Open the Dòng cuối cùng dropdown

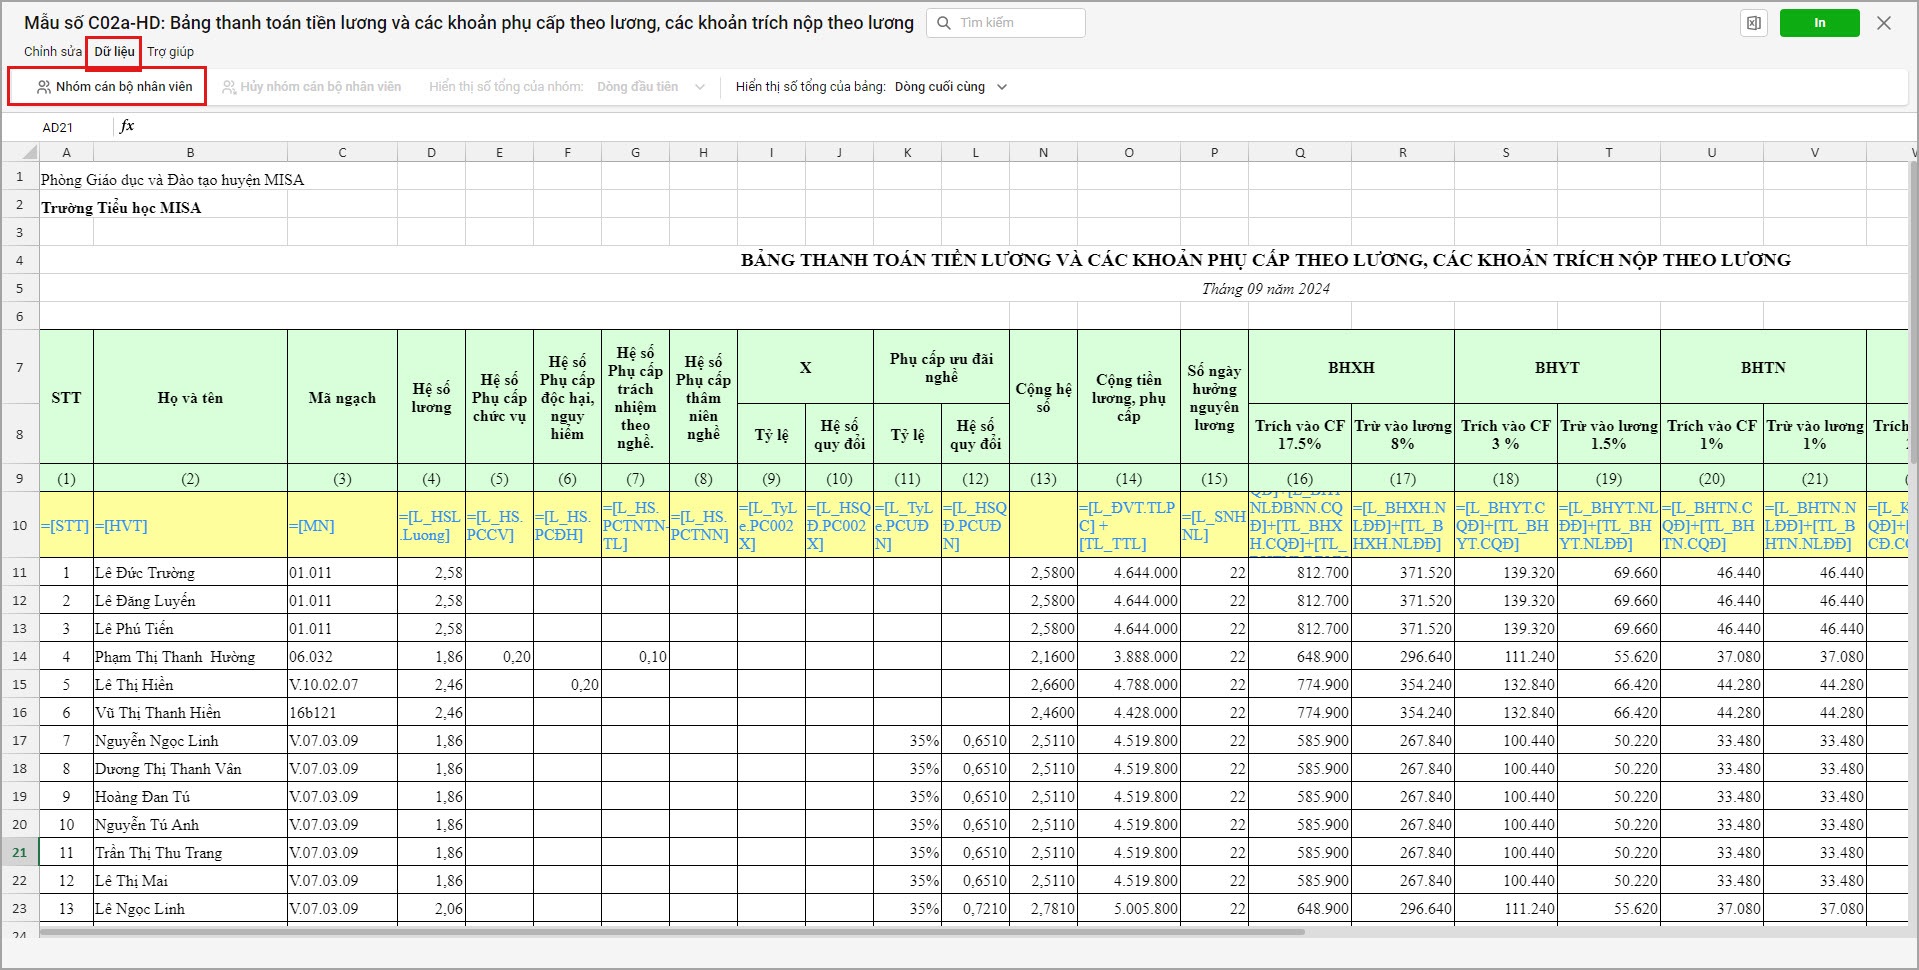pos(950,87)
